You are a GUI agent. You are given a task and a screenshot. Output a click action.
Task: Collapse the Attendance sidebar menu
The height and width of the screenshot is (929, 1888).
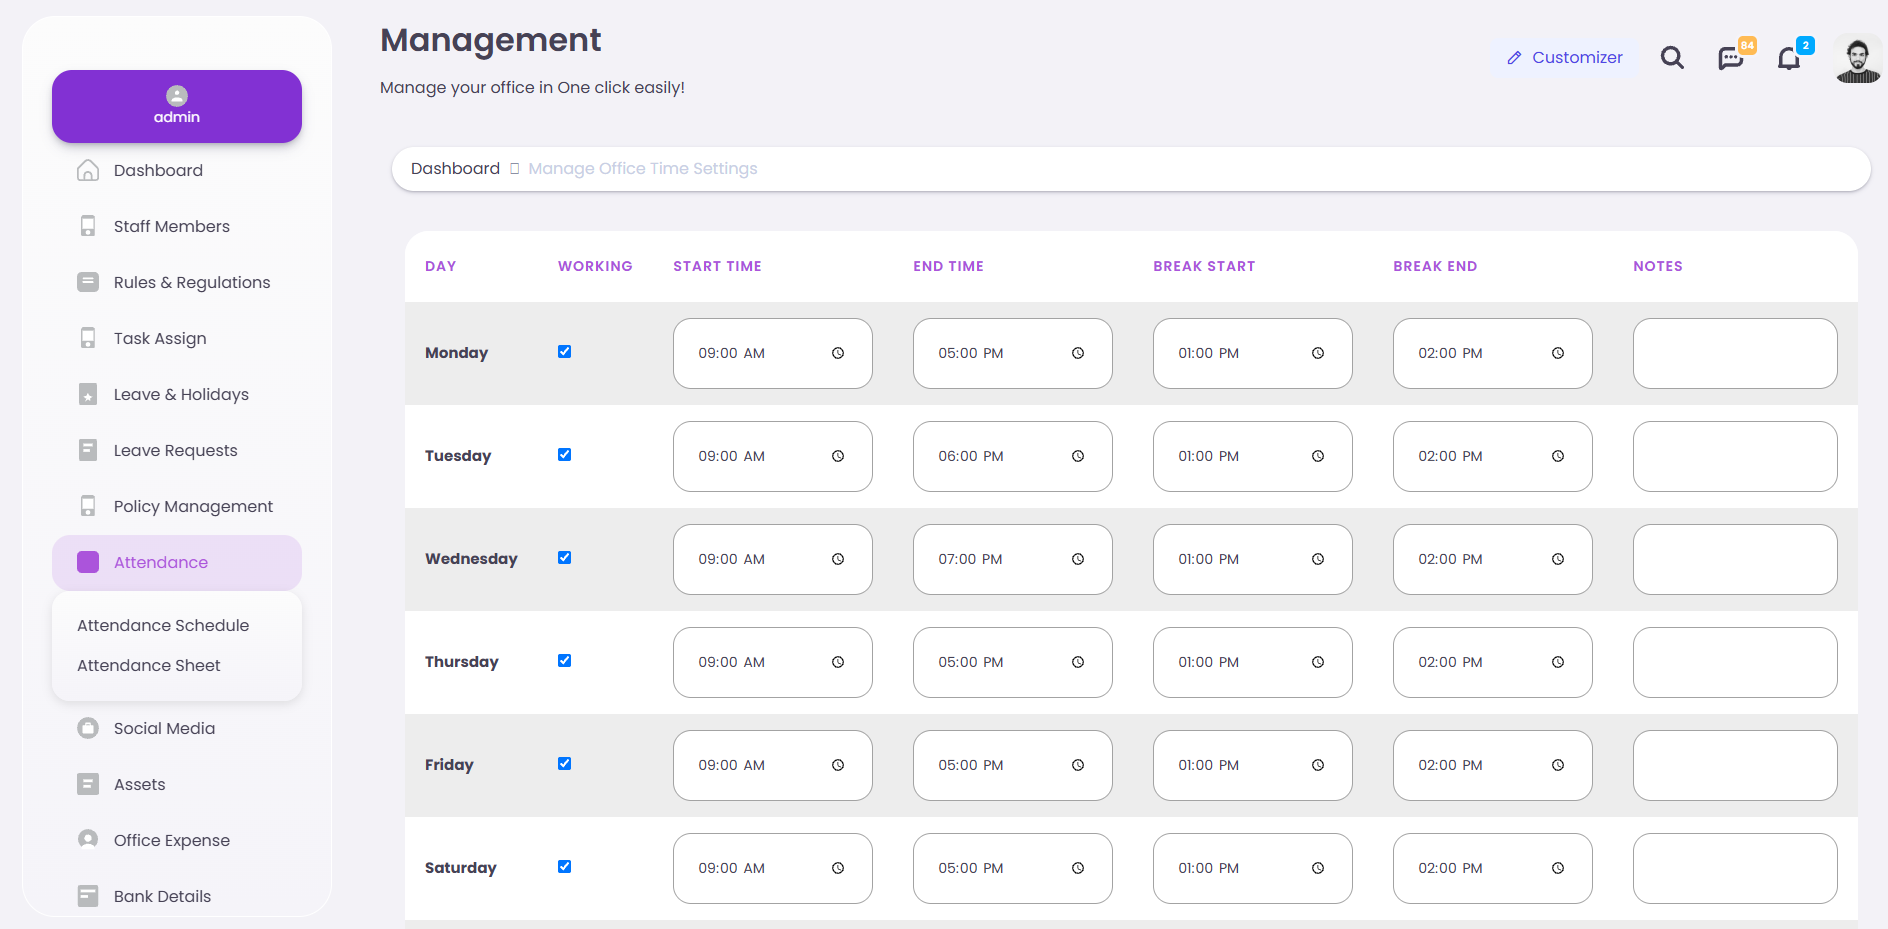tap(177, 562)
